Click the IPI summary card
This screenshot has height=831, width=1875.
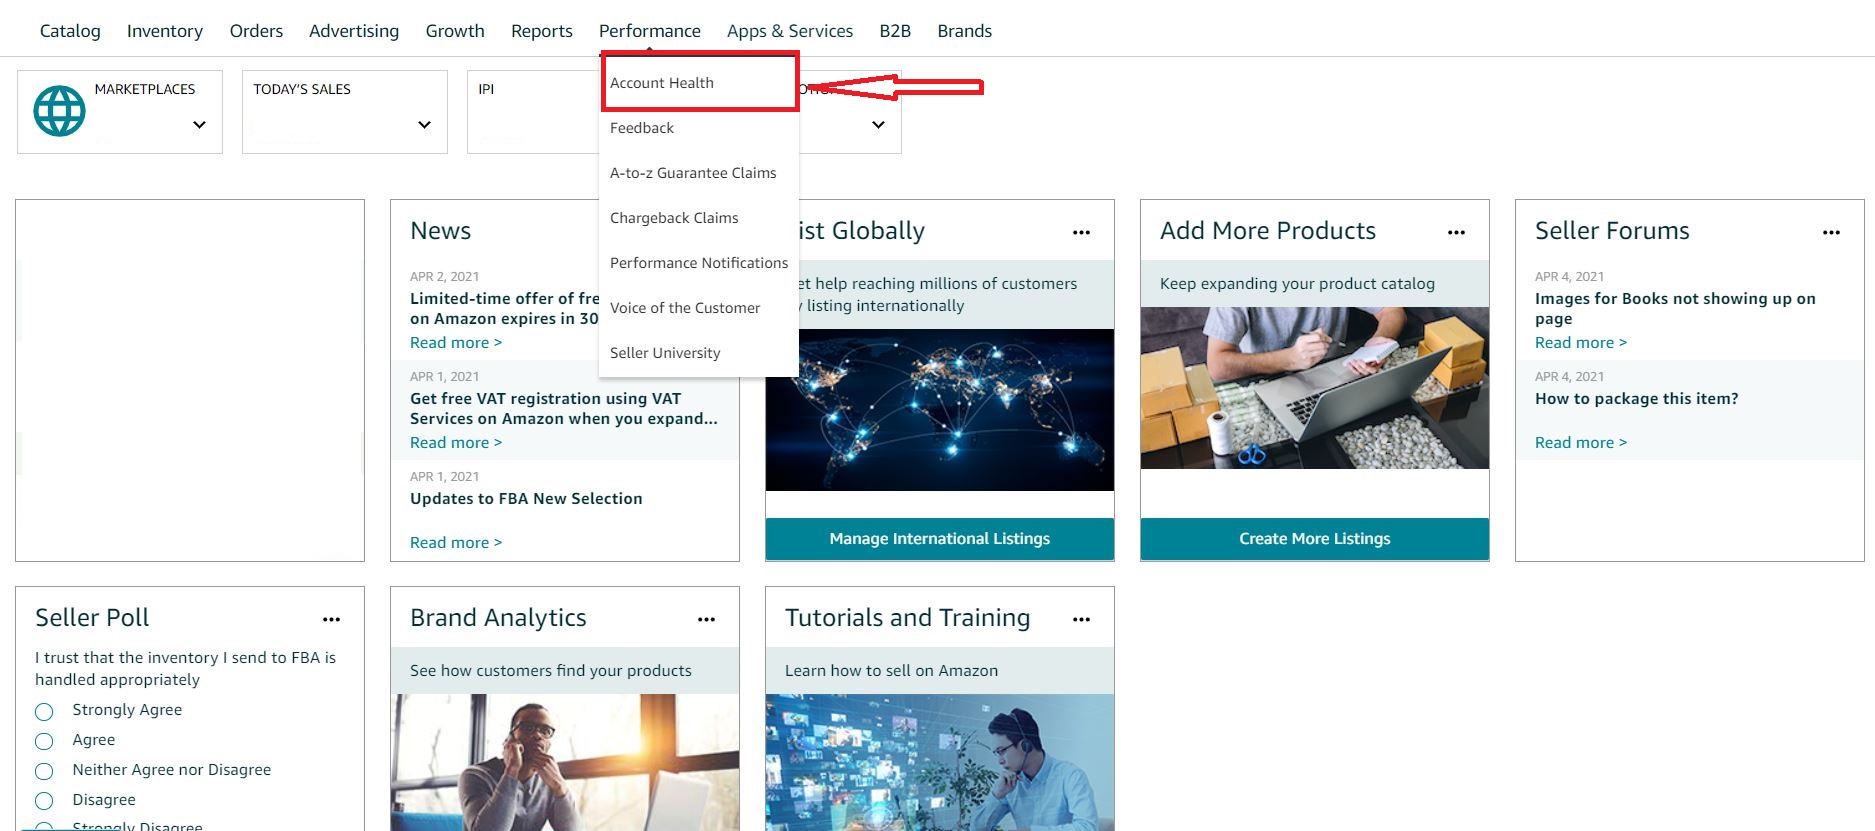(x=533, y=112)
